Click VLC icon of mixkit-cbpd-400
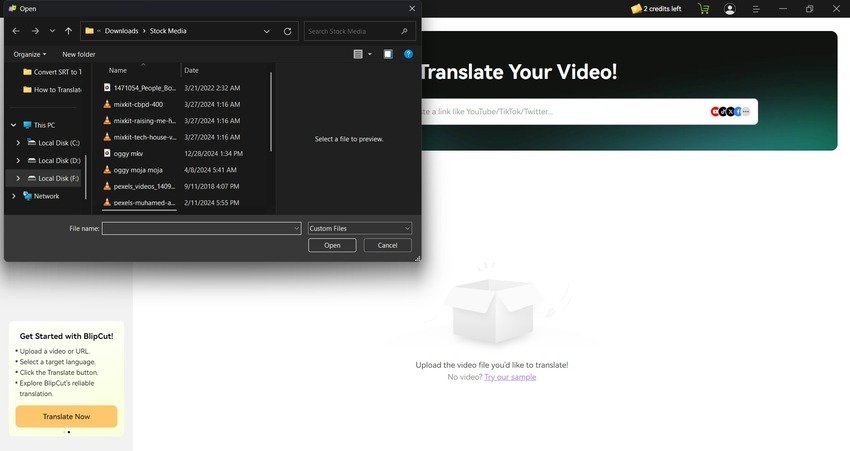The image size is (850, 451). pyautogui.click(x=107, y=104)
